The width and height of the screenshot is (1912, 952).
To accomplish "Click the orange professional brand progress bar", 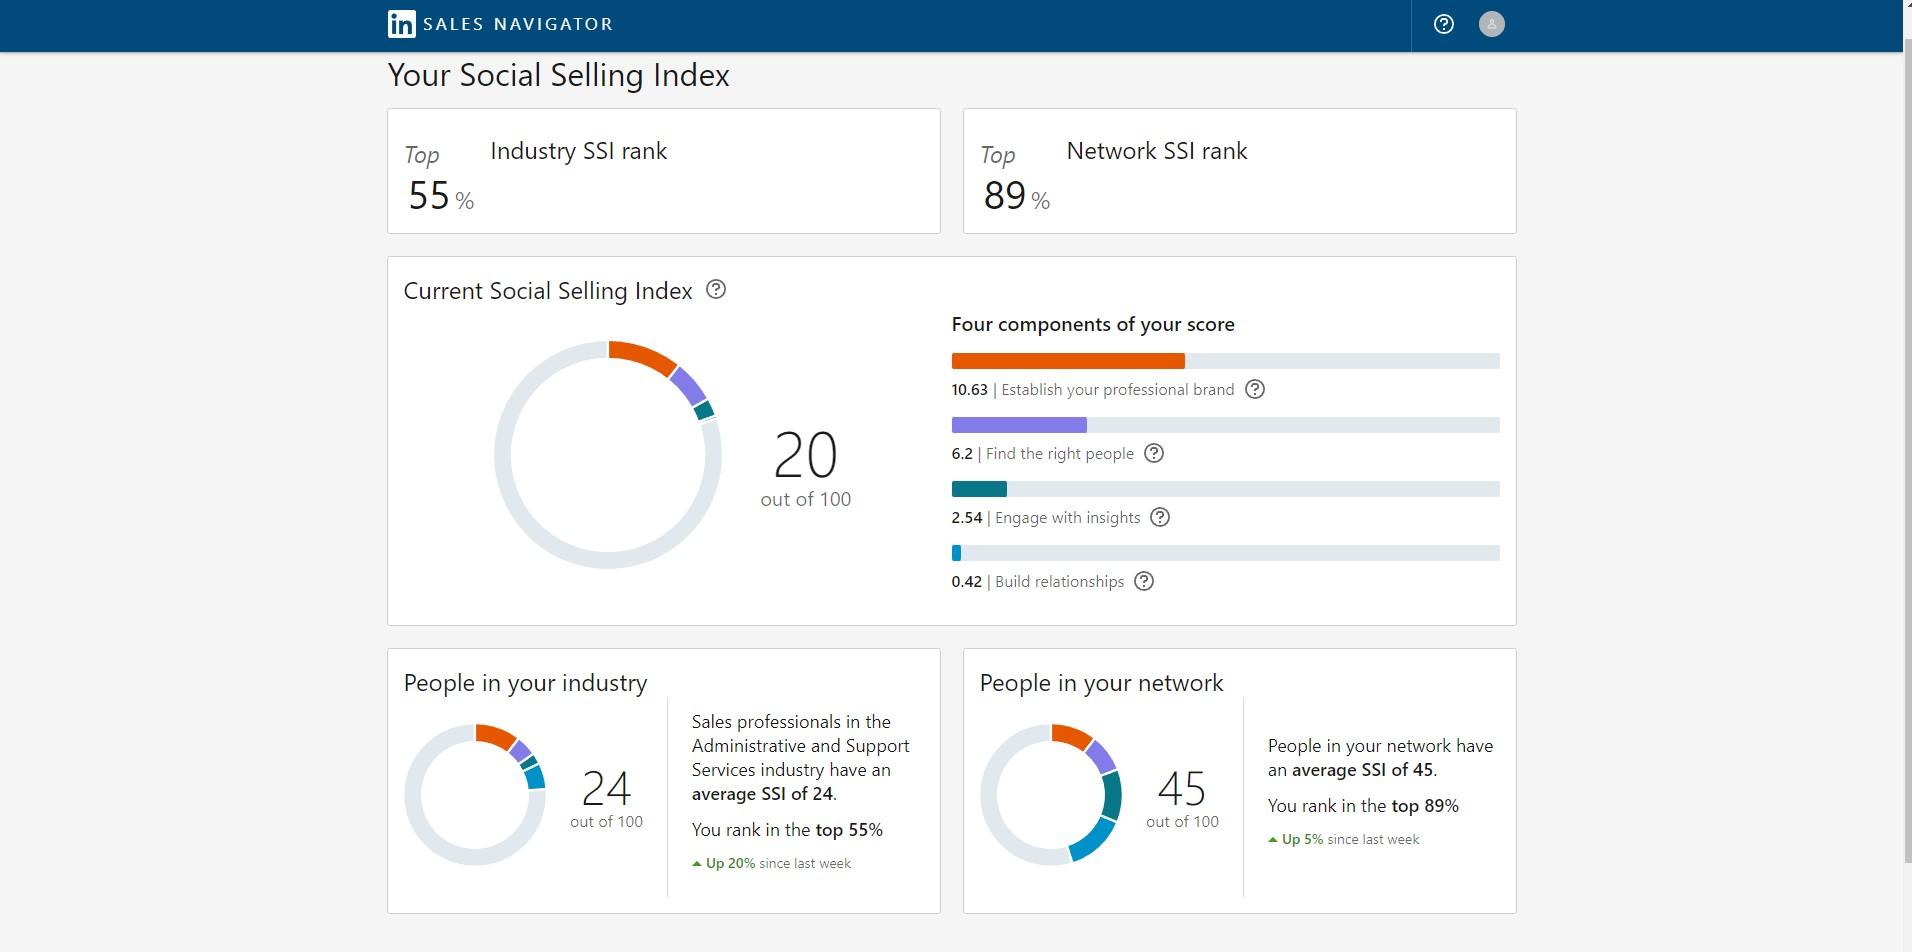I will [x=1225, y=361].
